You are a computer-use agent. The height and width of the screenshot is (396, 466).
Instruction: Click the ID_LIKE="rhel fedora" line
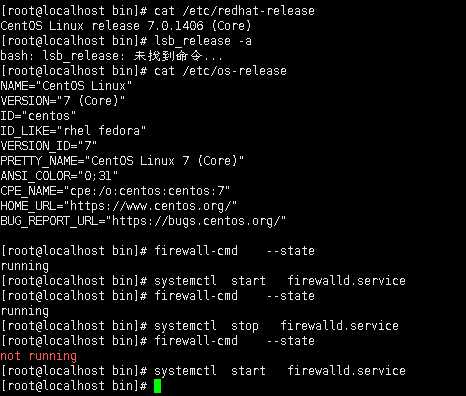pyautogui.click(x=73, y=131)
